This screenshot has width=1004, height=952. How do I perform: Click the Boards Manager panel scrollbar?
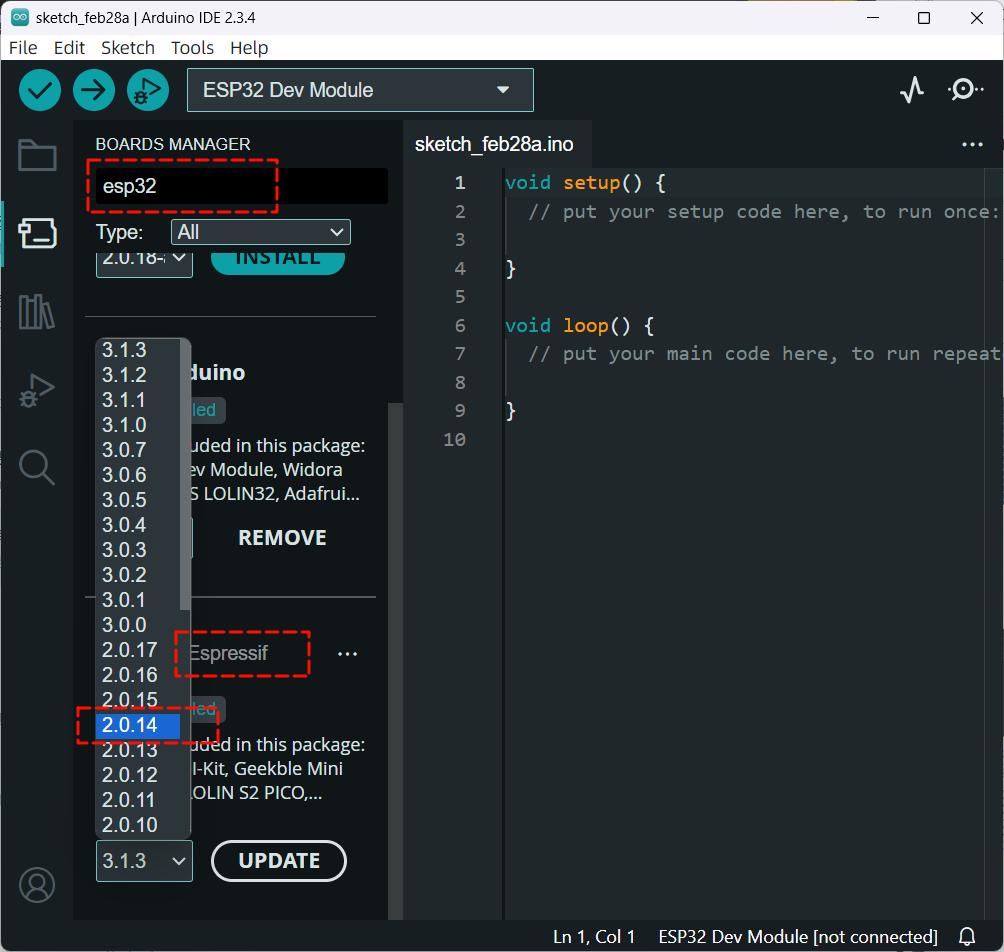point(396,661)
